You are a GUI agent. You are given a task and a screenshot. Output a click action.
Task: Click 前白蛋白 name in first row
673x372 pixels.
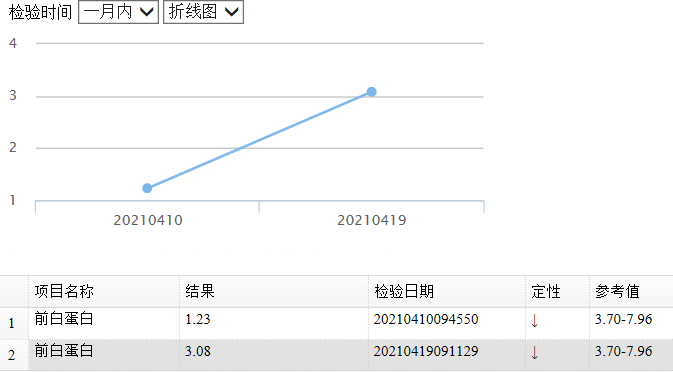(x=64, y=319)
